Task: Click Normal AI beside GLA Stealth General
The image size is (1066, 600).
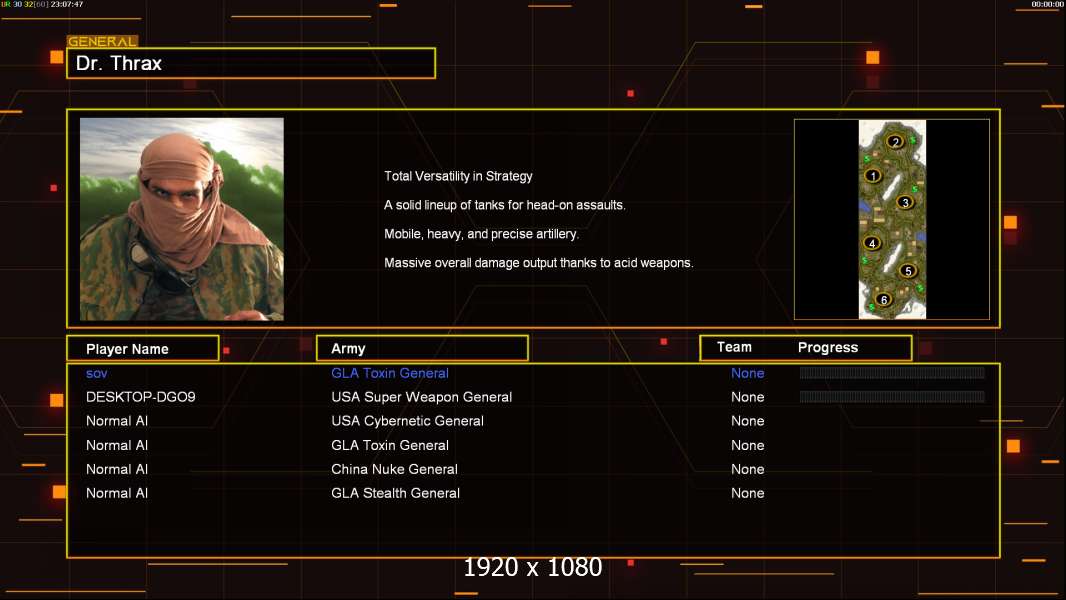Action: tap(117, 493)
